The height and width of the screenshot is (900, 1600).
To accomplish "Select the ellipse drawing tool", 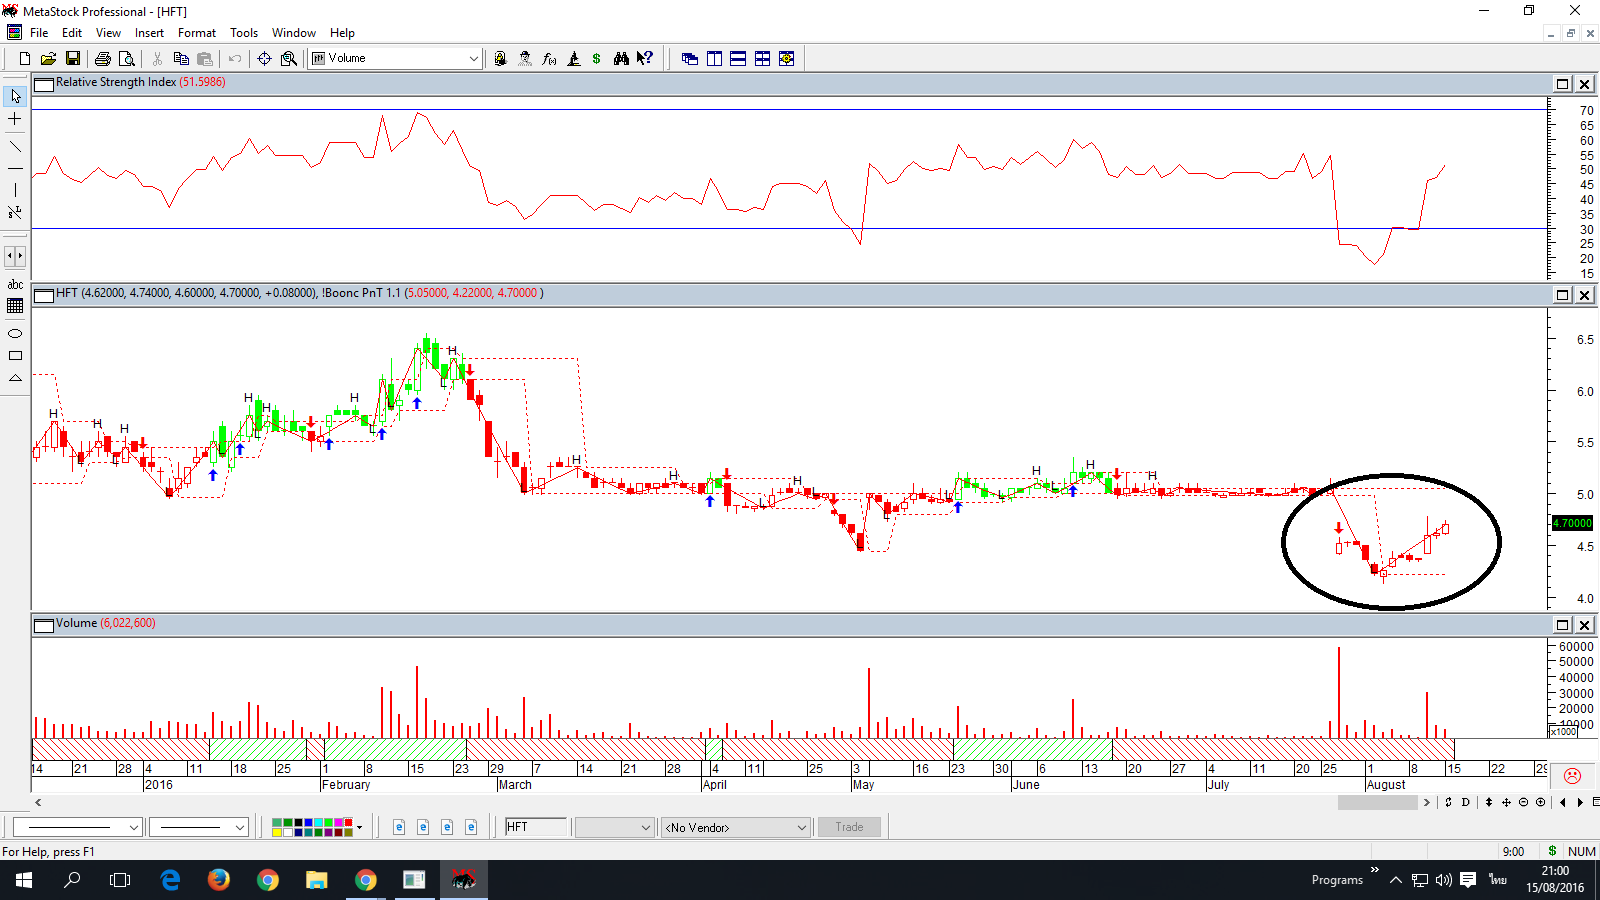I will pyautogui.click(x=15, y=333).
